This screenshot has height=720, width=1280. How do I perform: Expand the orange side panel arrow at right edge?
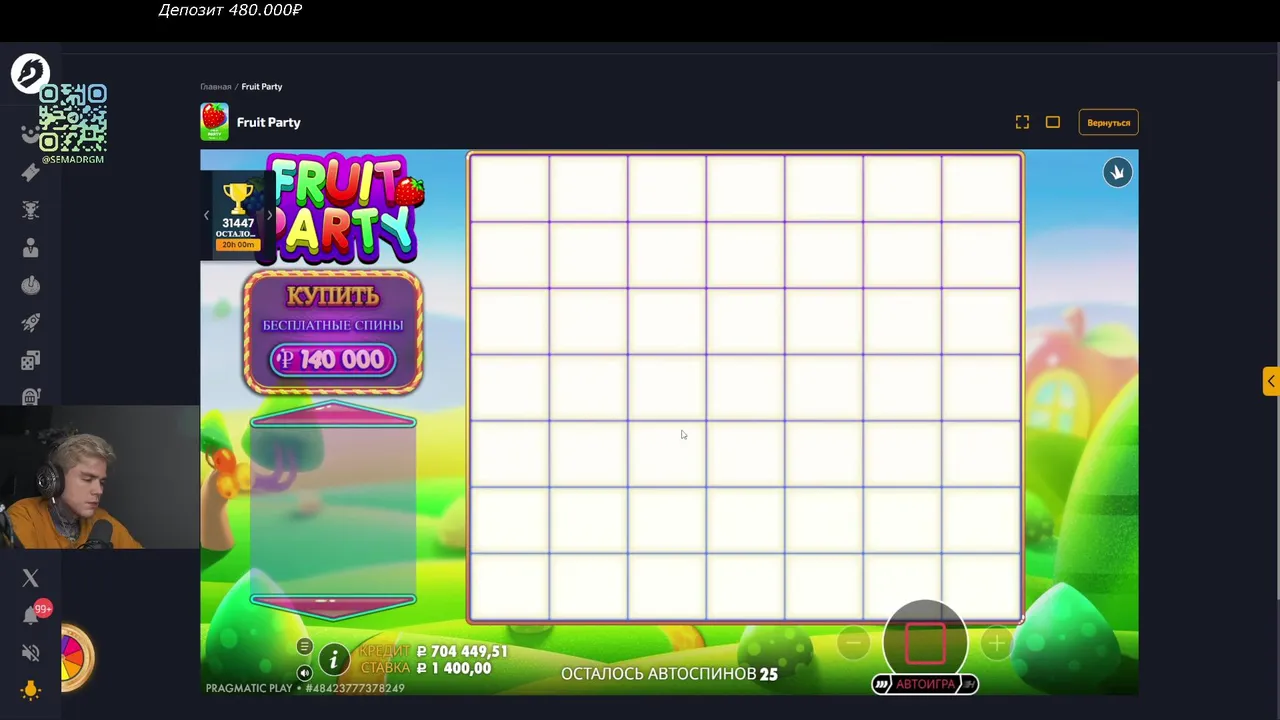[x=1270, y=381]
